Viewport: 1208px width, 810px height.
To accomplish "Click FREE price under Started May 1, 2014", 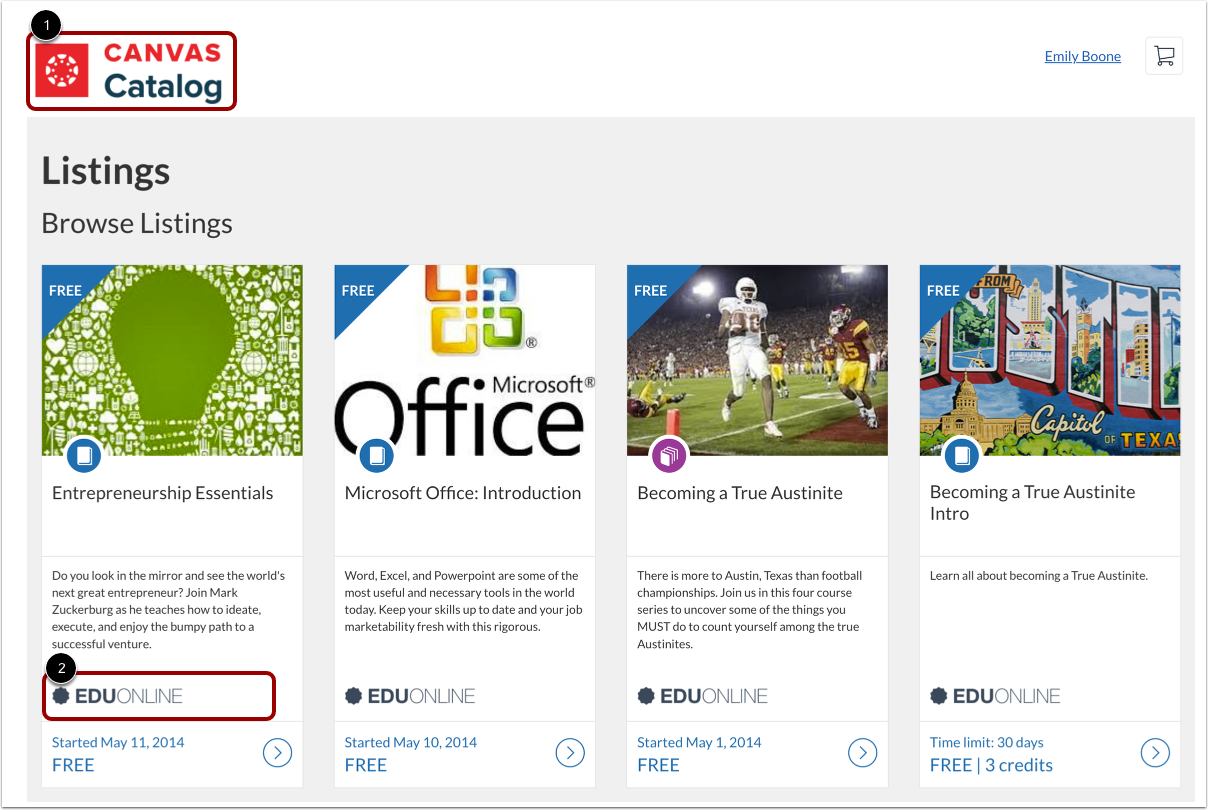I will (x=658, y=765).
